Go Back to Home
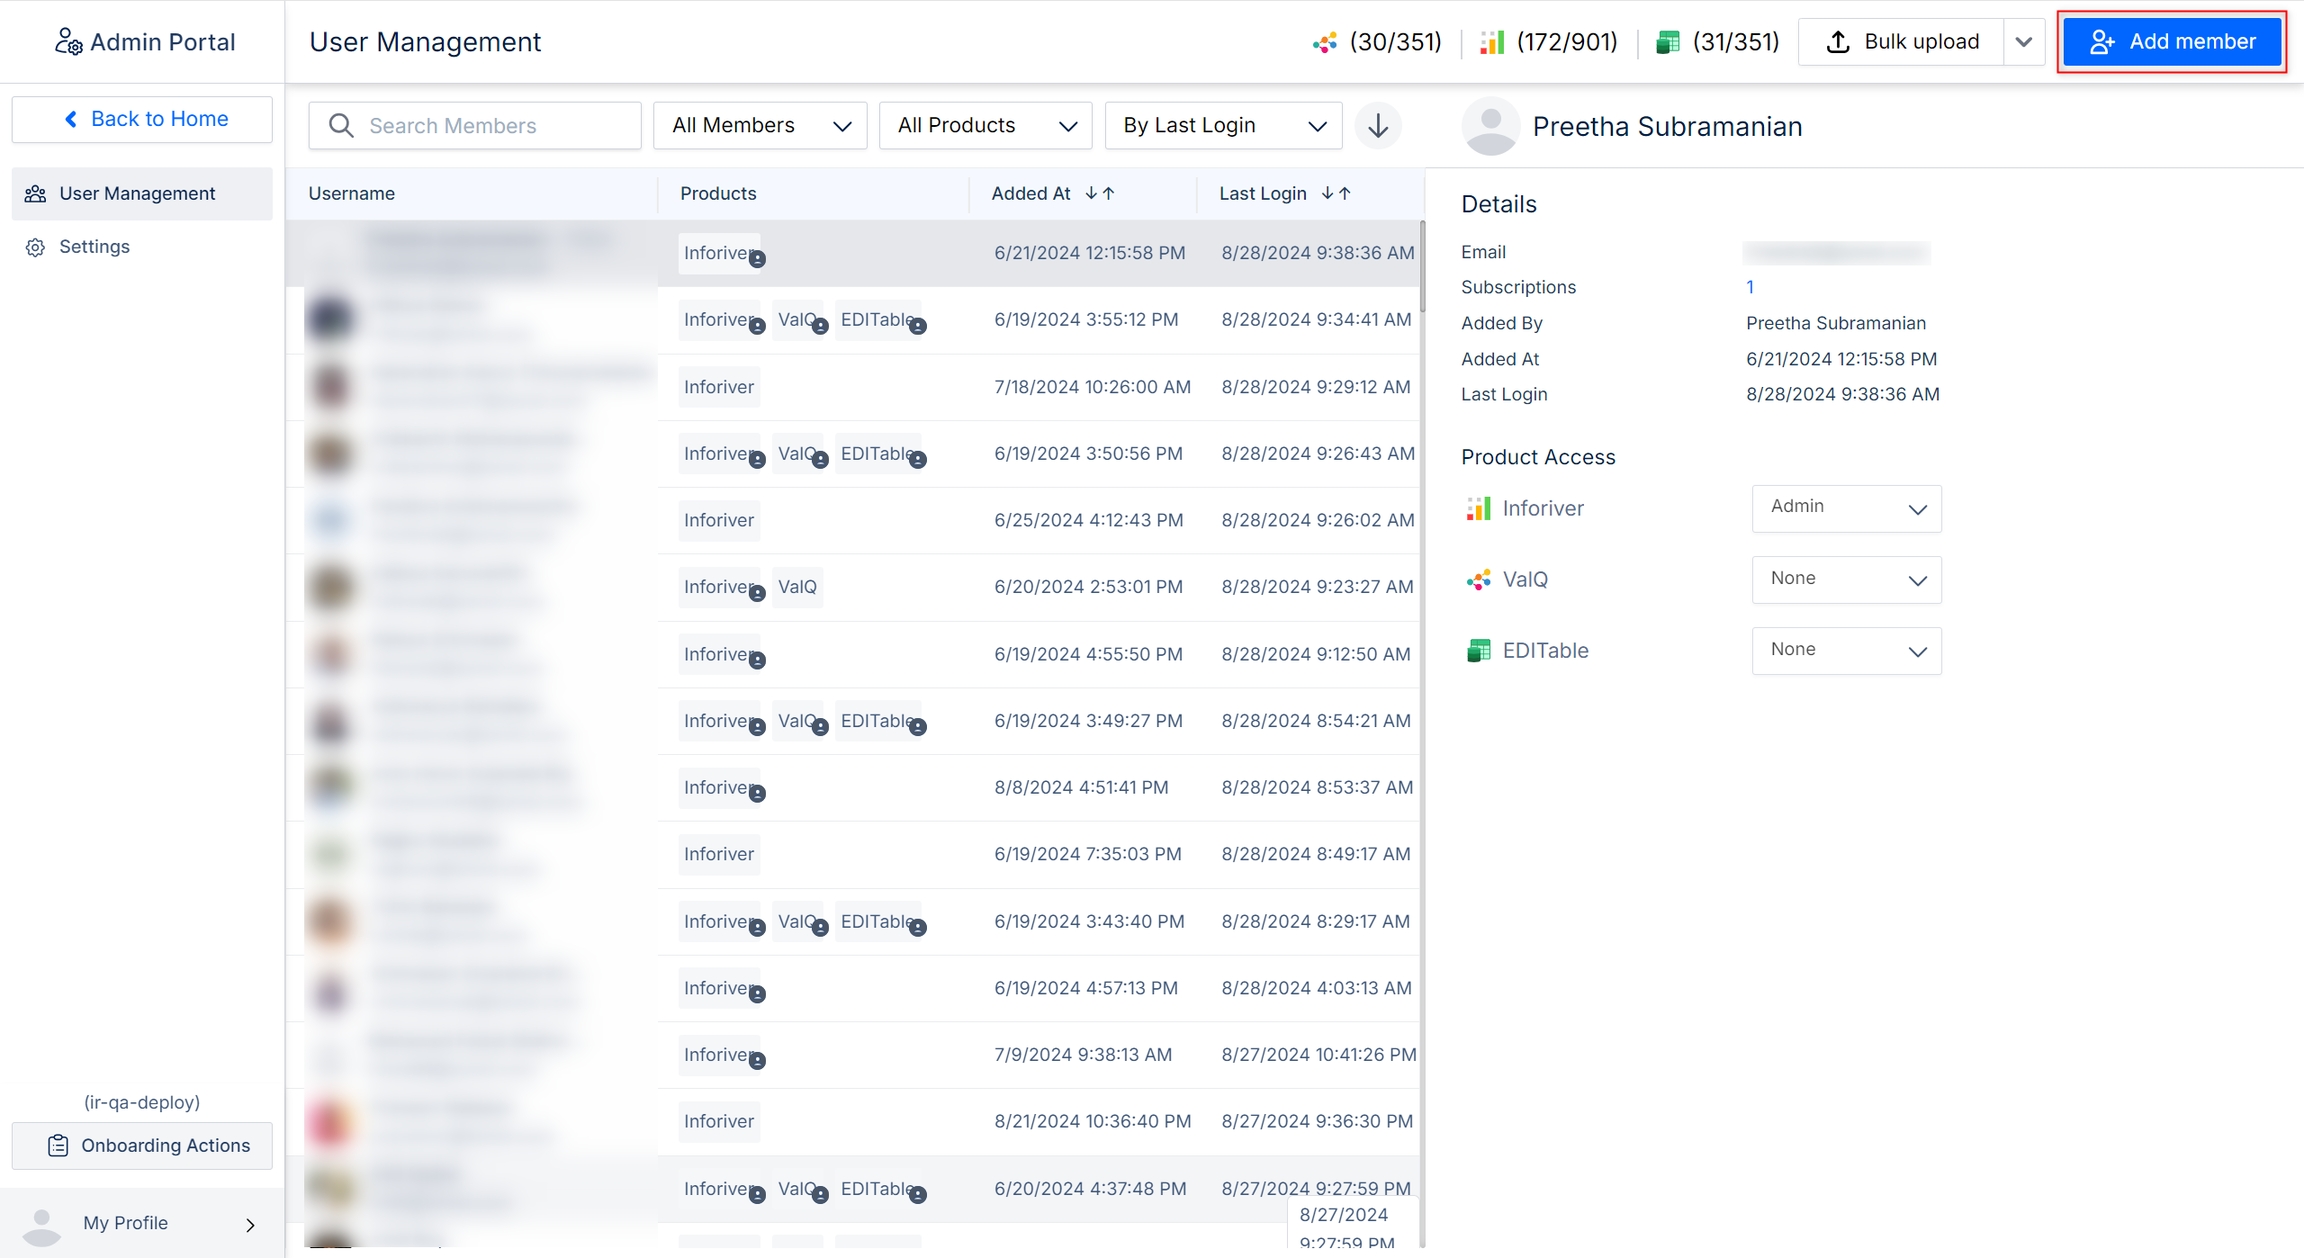 (x=142, y=119)
